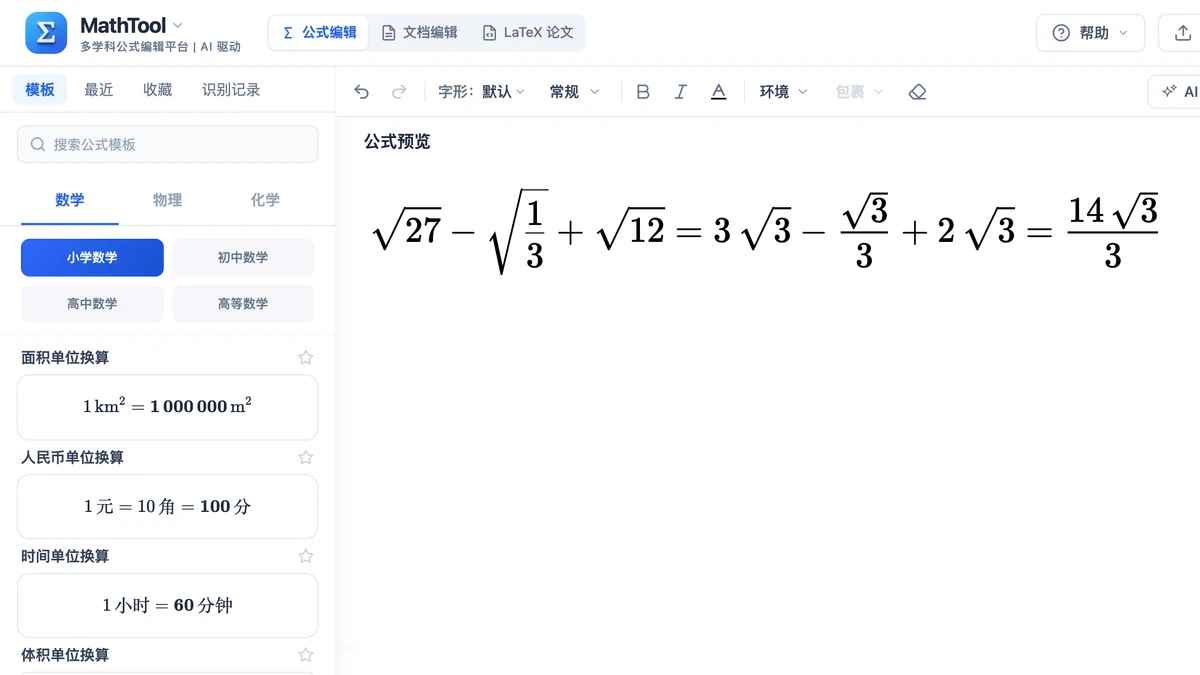The image size is (1200, 675).
Task: Insert the 1小时=60分钟 formula card
Action: point(168,605)
